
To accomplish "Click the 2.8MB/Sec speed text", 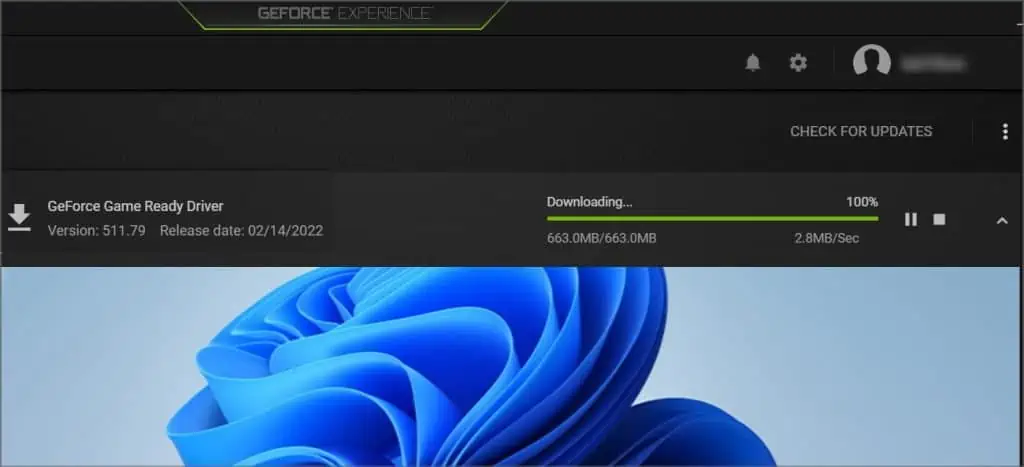I will (x=827, y=238).
